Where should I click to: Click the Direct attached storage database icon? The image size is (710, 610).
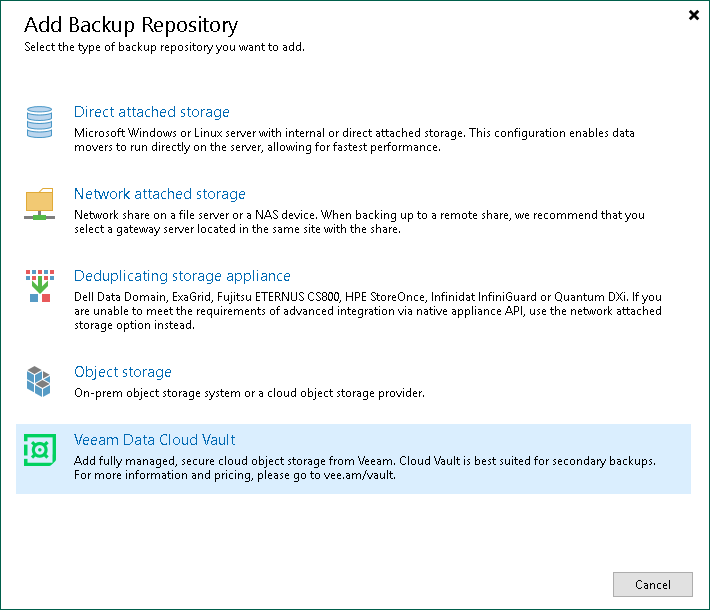(39, 122)
